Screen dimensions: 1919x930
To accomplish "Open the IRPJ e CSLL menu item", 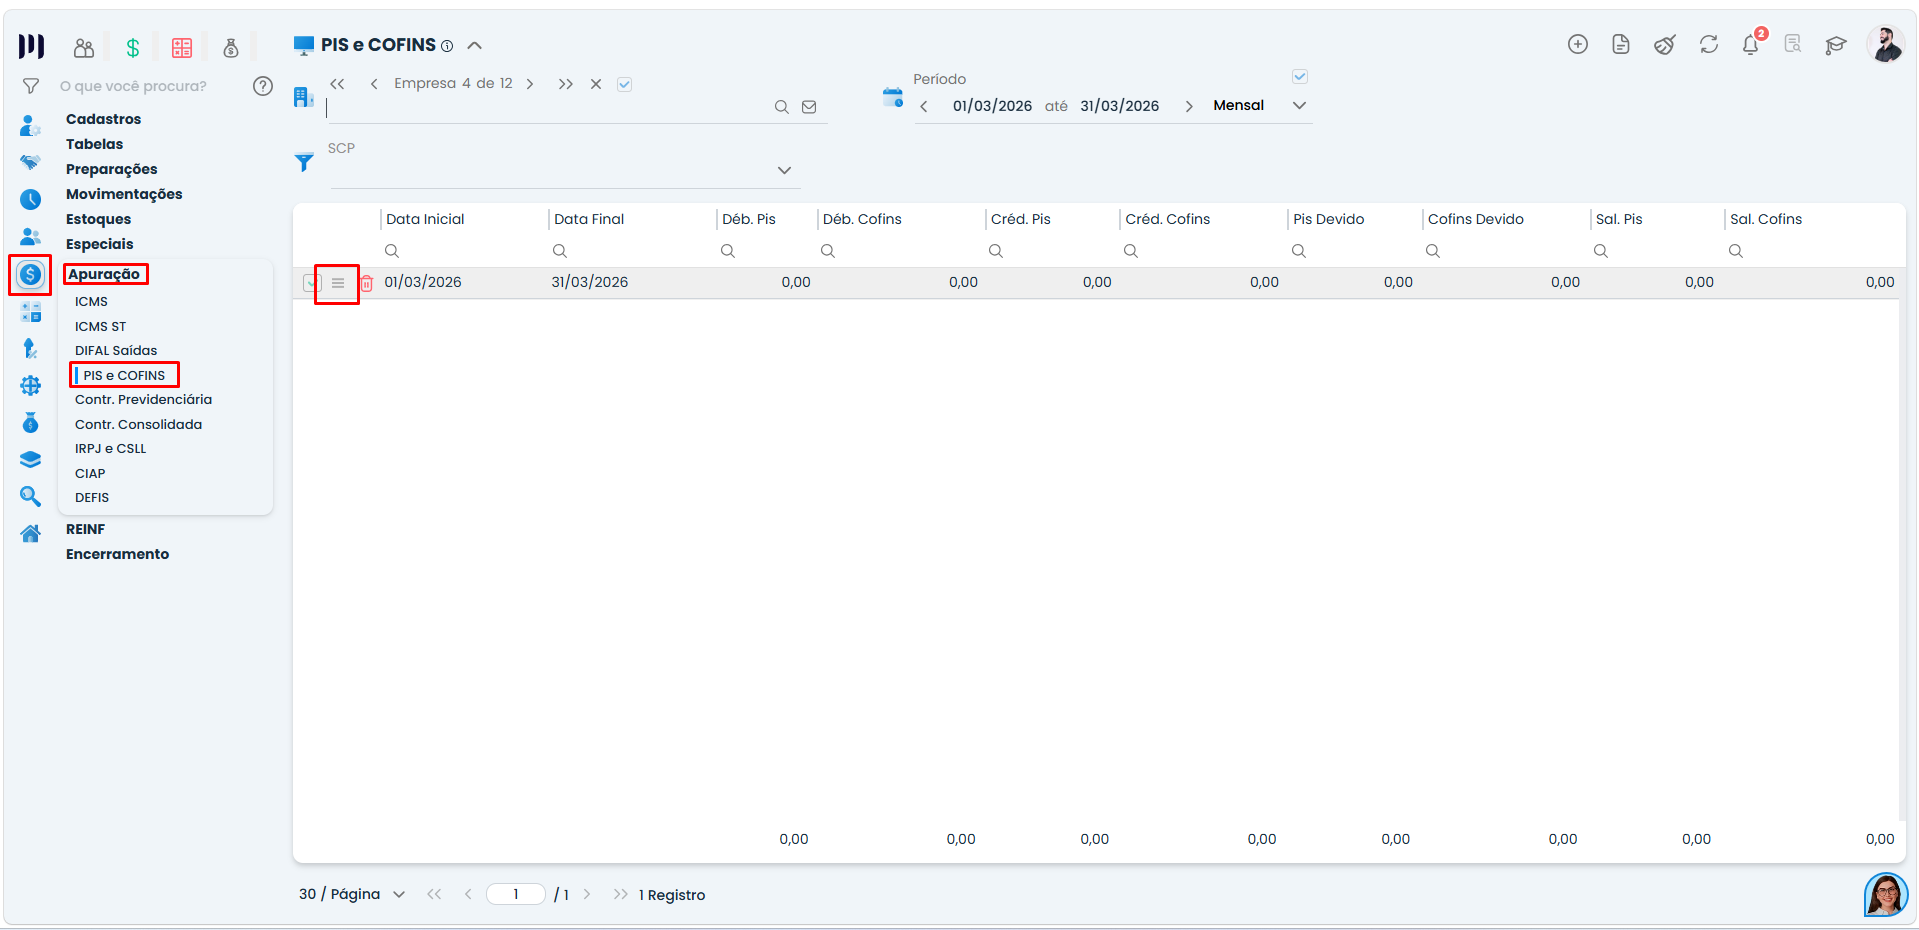I will [110, 448].
